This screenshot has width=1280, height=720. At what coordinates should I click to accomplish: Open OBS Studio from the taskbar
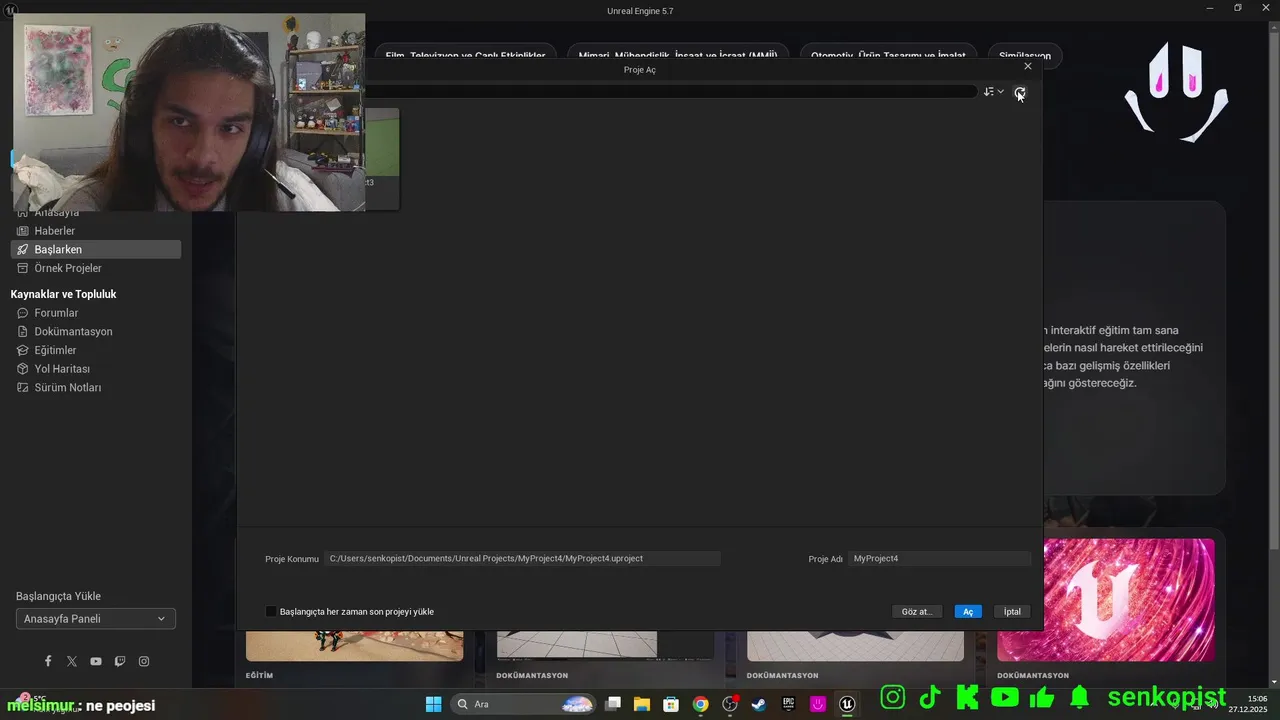tap(730, 704)
